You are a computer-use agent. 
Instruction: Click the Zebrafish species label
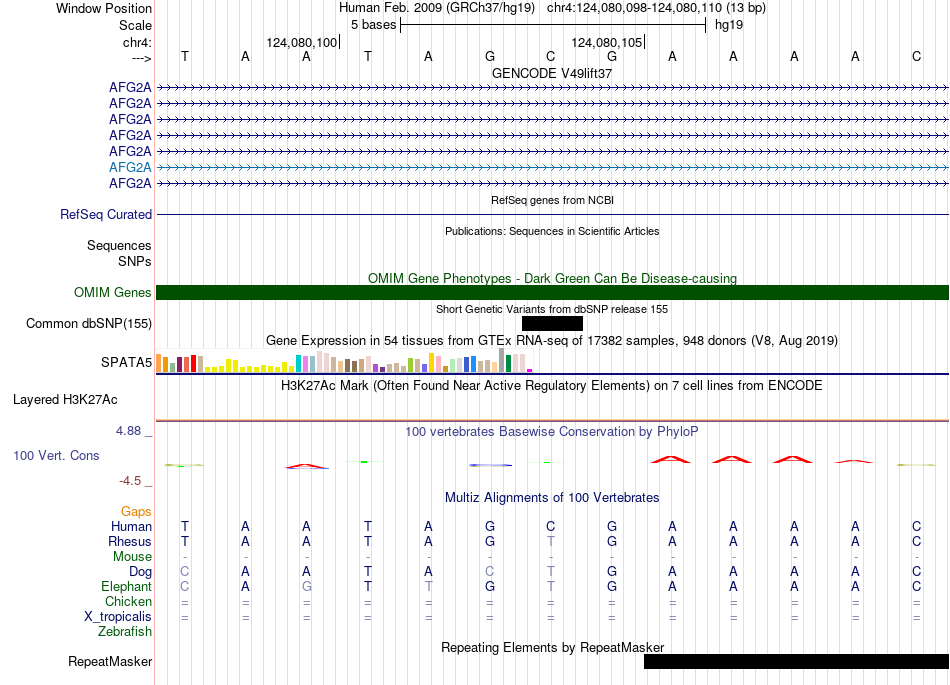125,632
